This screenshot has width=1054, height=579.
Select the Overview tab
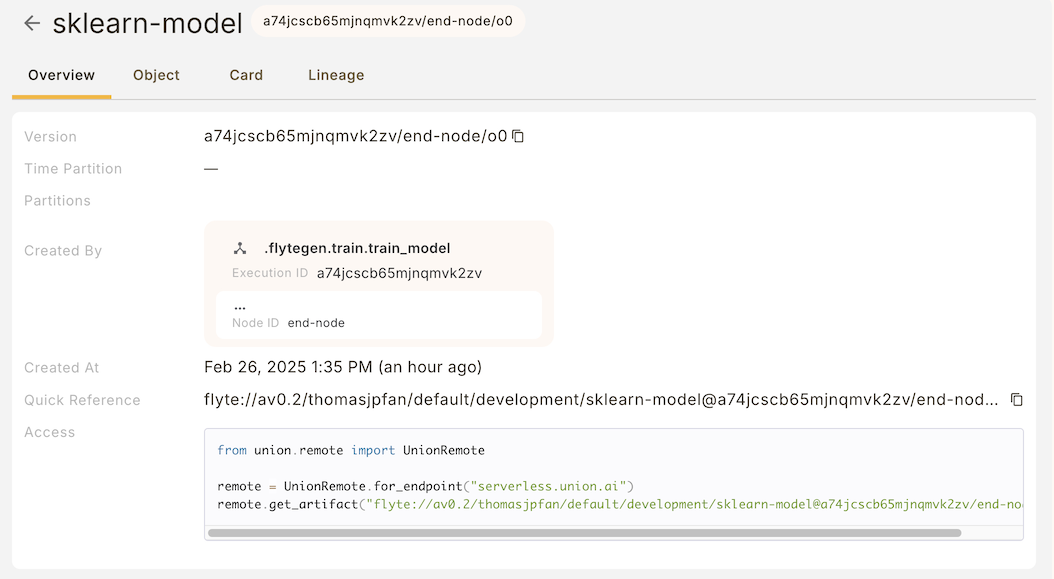point(61,75)
